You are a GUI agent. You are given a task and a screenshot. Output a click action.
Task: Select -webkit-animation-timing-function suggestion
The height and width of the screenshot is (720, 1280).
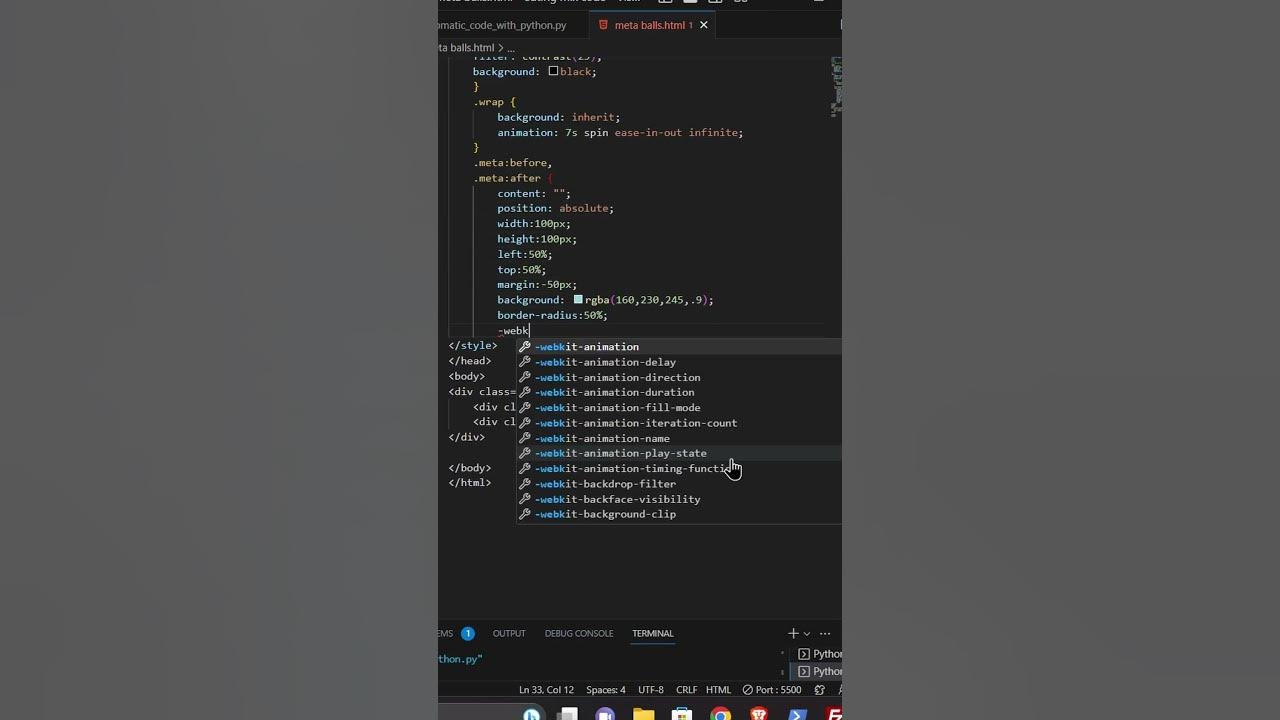pos(679,468)
